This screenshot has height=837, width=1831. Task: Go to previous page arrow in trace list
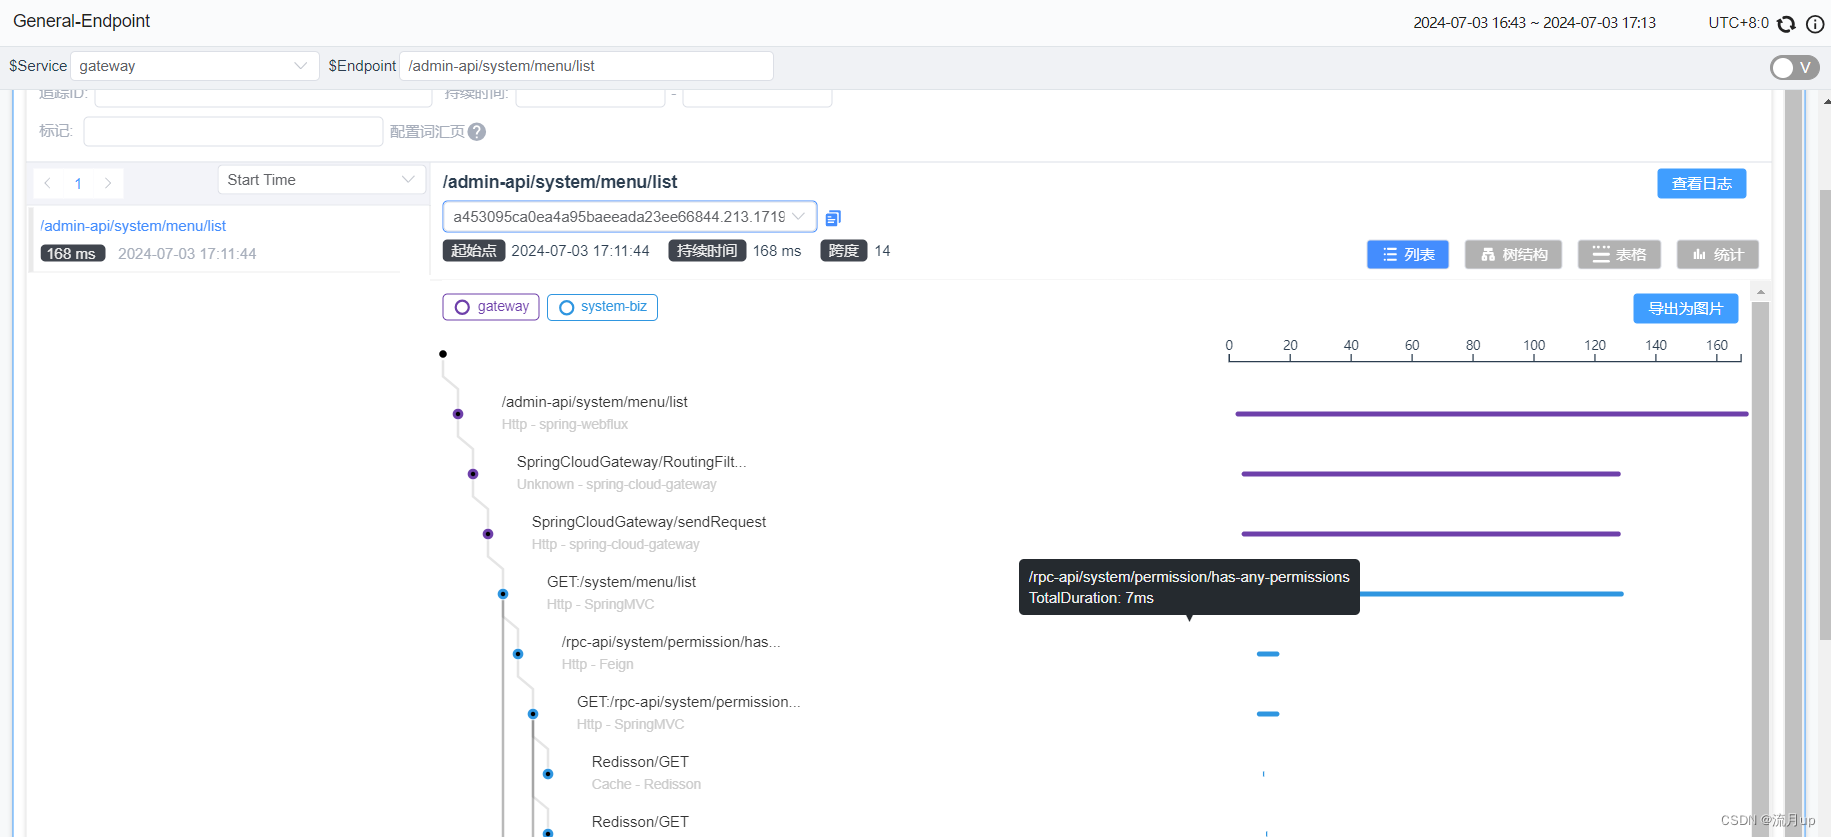[x=48, y=183]
